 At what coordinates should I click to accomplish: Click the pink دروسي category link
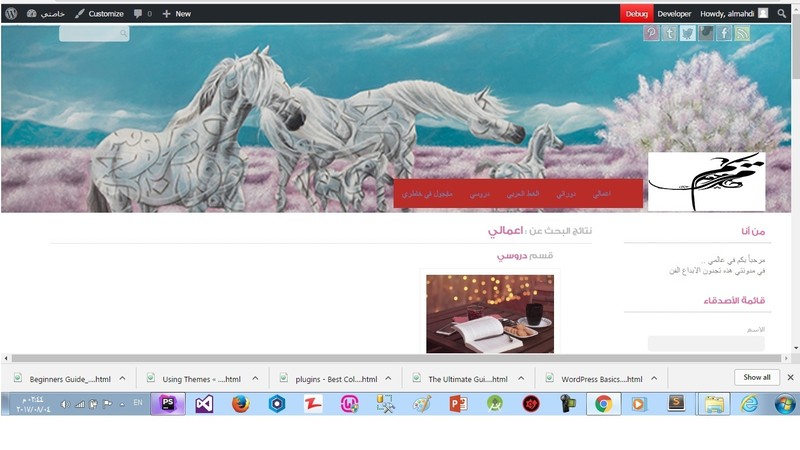coord(512,256)
